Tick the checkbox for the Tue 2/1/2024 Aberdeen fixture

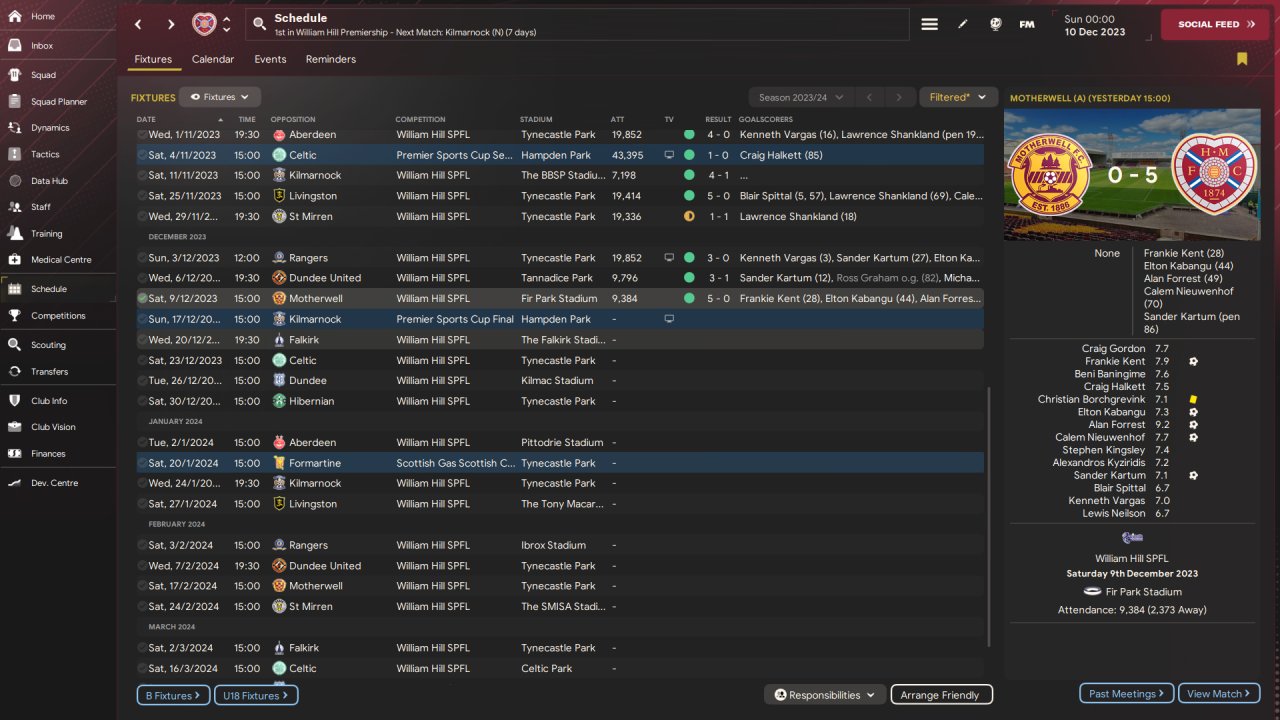pyautogui.click(x=142, y=442)
